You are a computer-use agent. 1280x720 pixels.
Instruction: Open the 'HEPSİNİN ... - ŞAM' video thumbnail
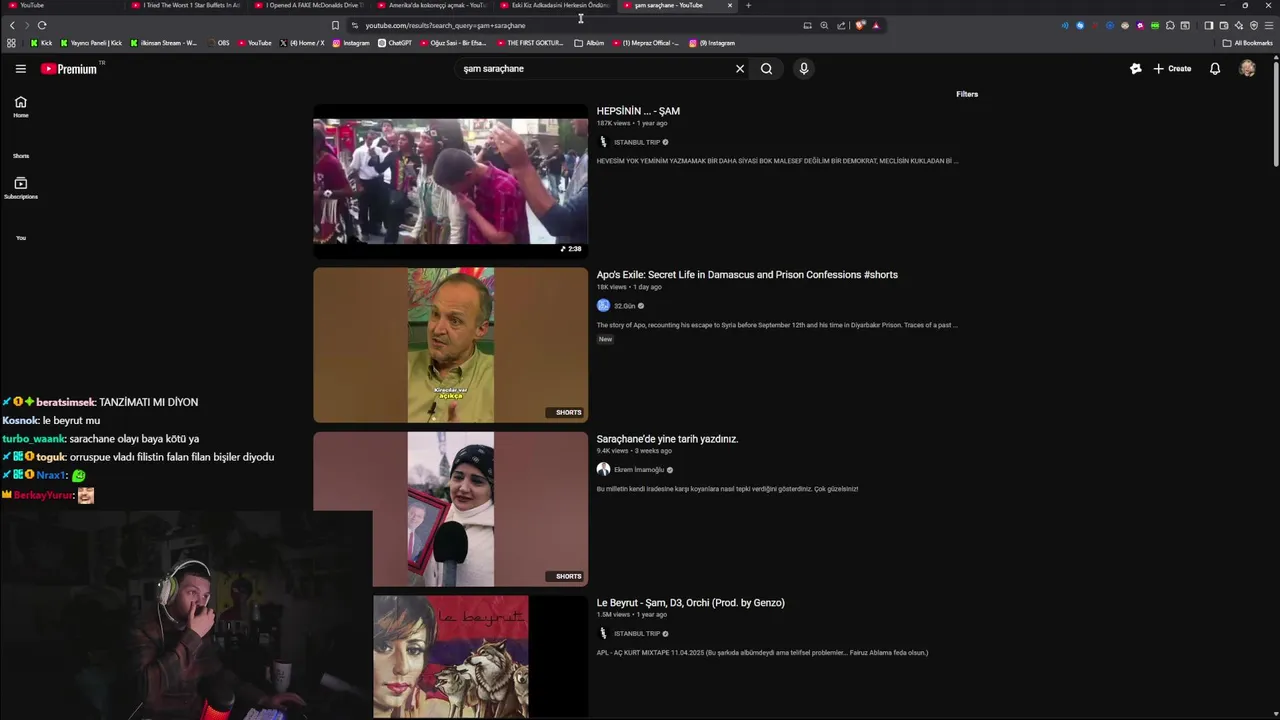450,181
